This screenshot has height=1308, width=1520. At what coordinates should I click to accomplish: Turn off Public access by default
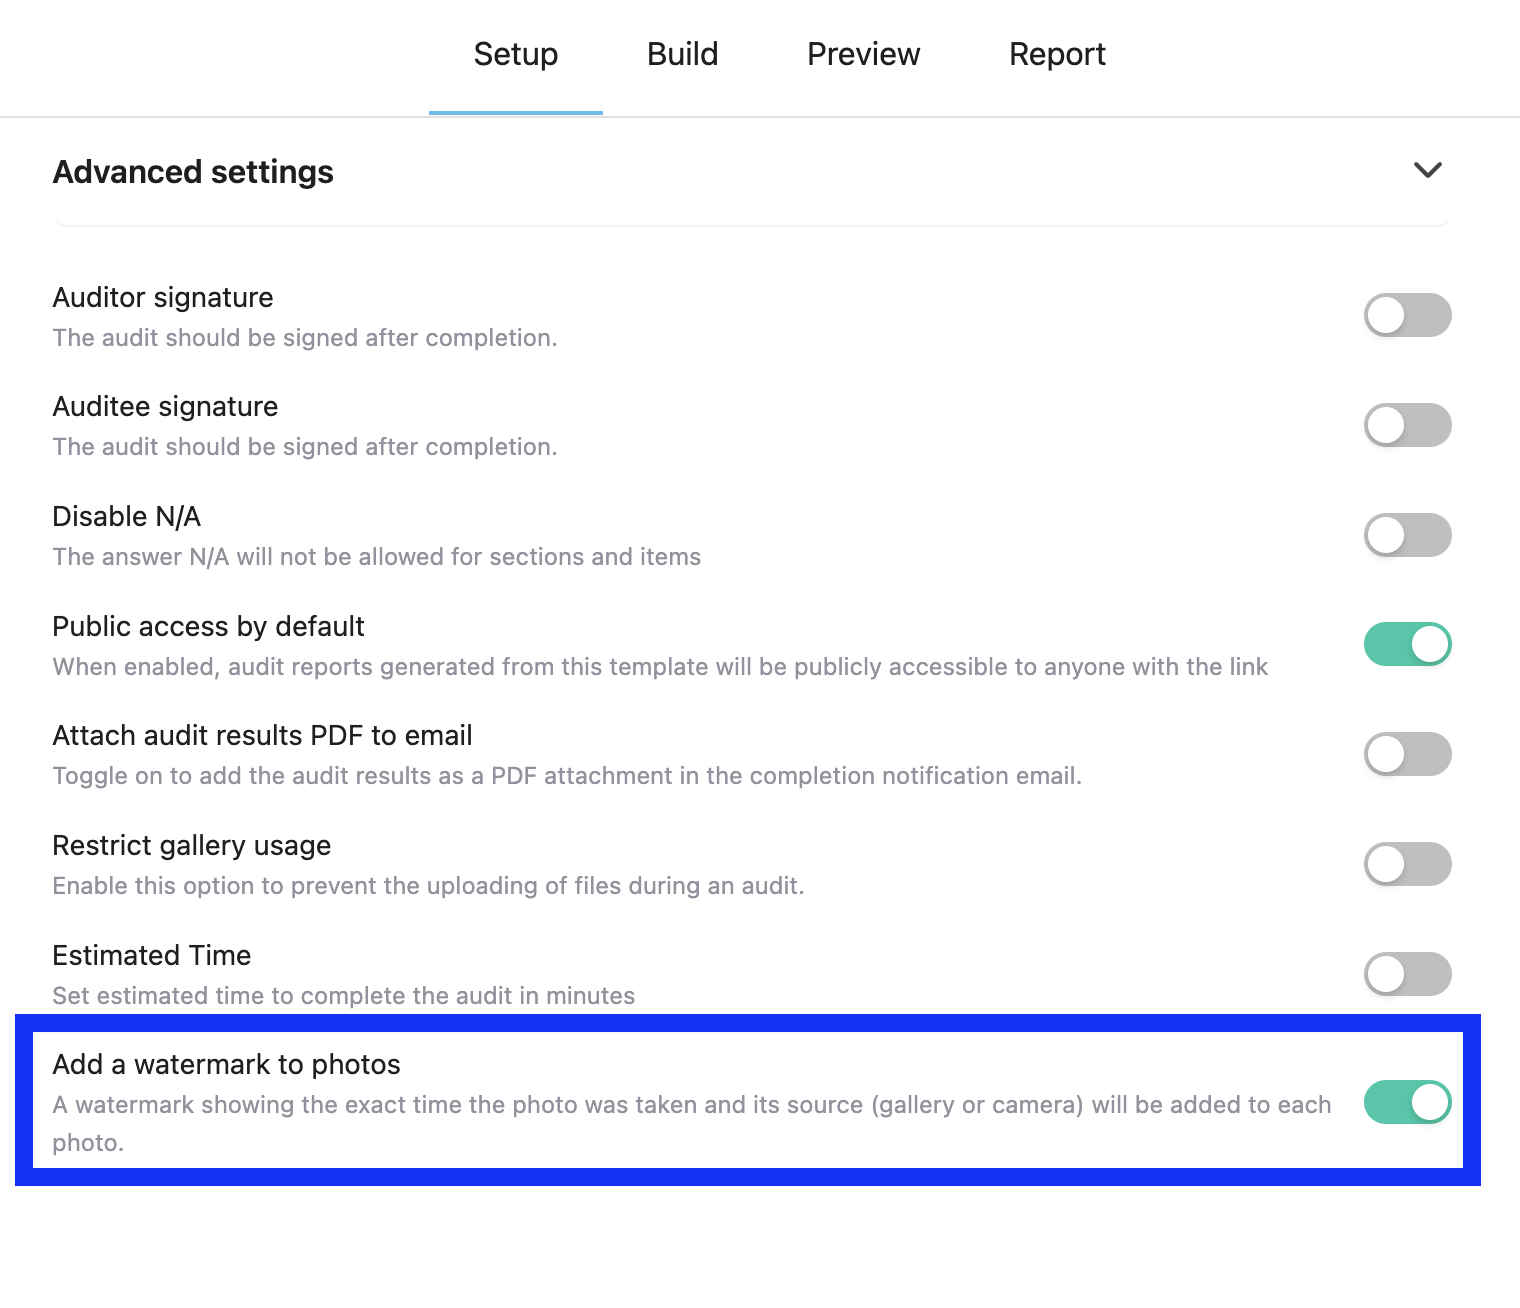[1407, 644]
